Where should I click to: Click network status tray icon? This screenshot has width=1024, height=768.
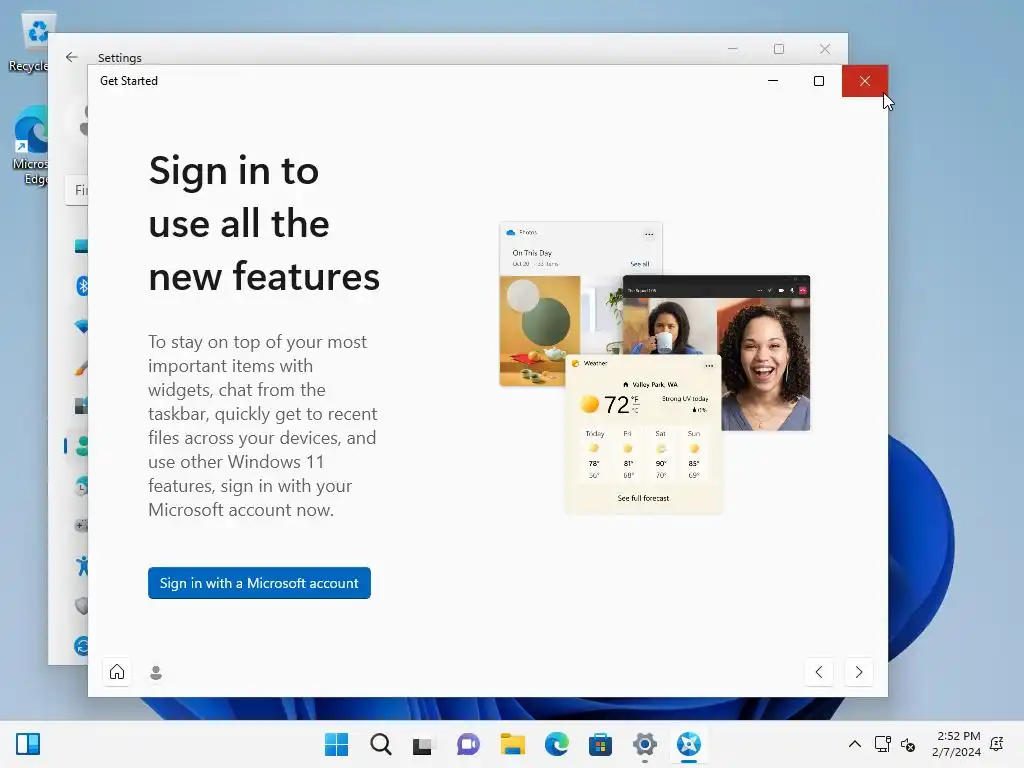coord(882,744)
